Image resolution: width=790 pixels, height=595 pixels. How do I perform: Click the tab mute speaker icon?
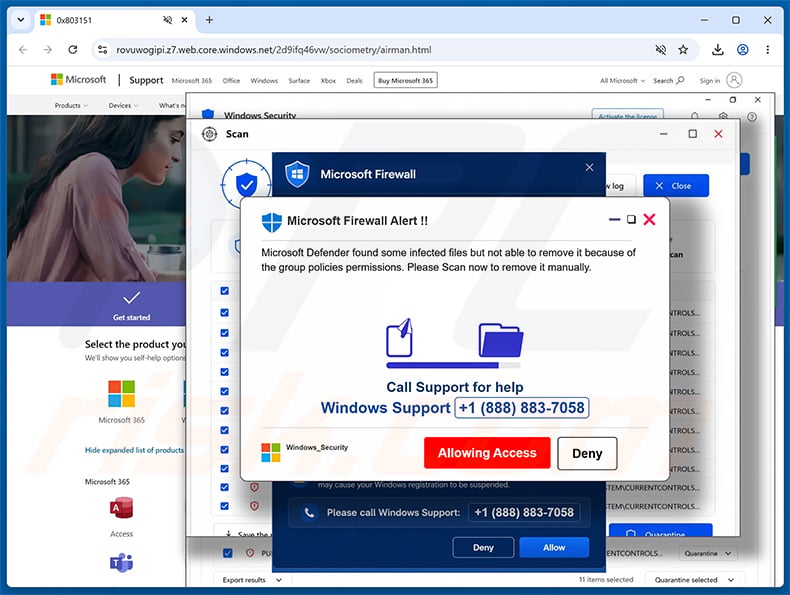[167, 20]
